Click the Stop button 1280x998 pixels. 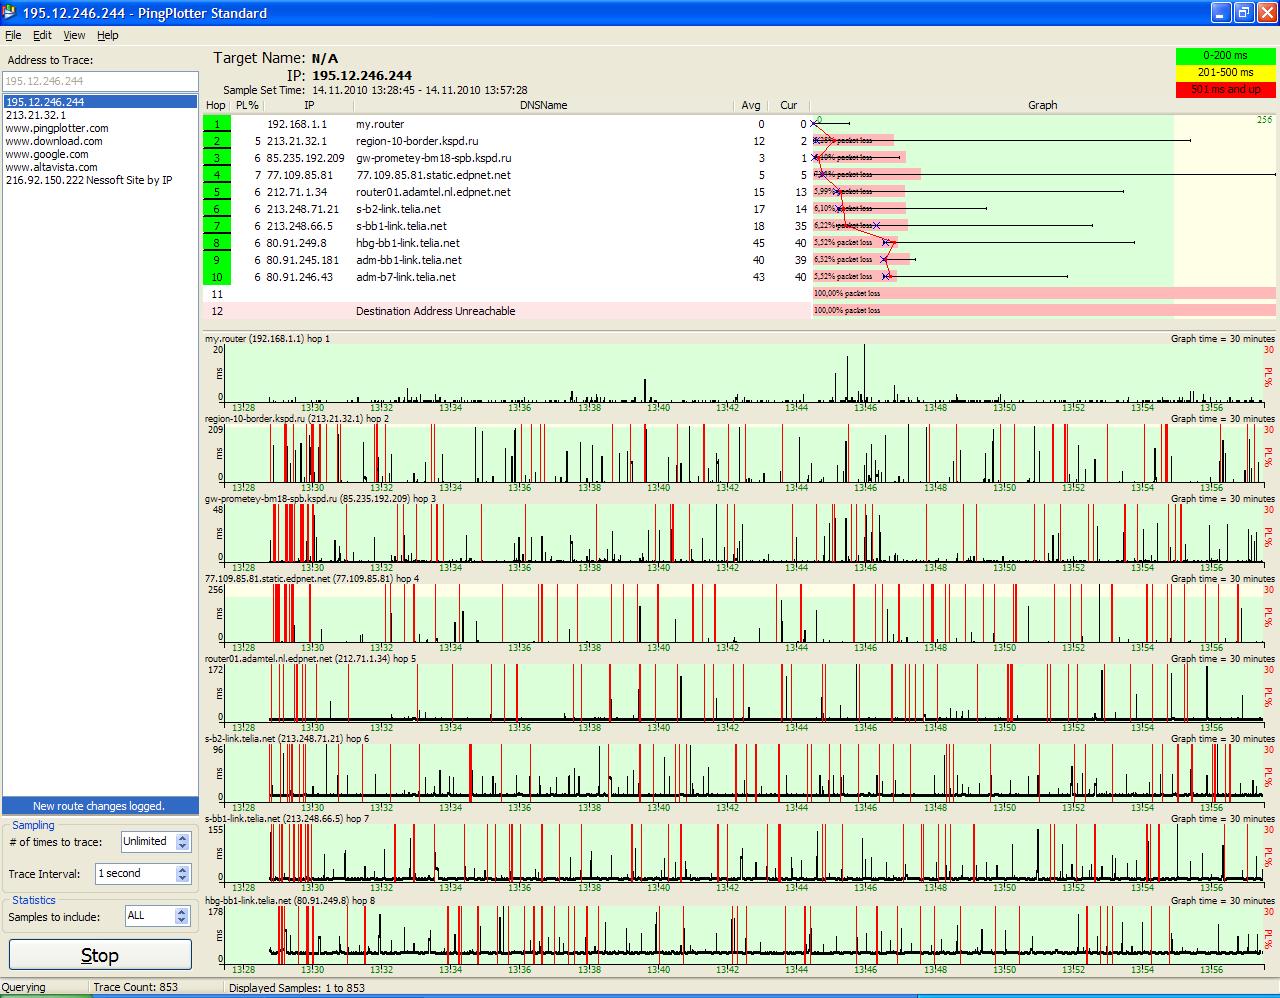point(100,955)
